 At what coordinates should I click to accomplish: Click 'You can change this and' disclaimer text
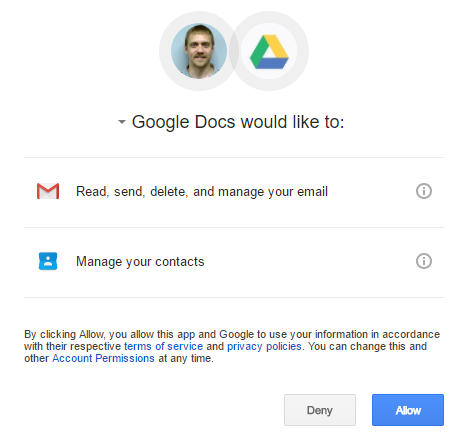pyautogui.click(x=367, y=346)
